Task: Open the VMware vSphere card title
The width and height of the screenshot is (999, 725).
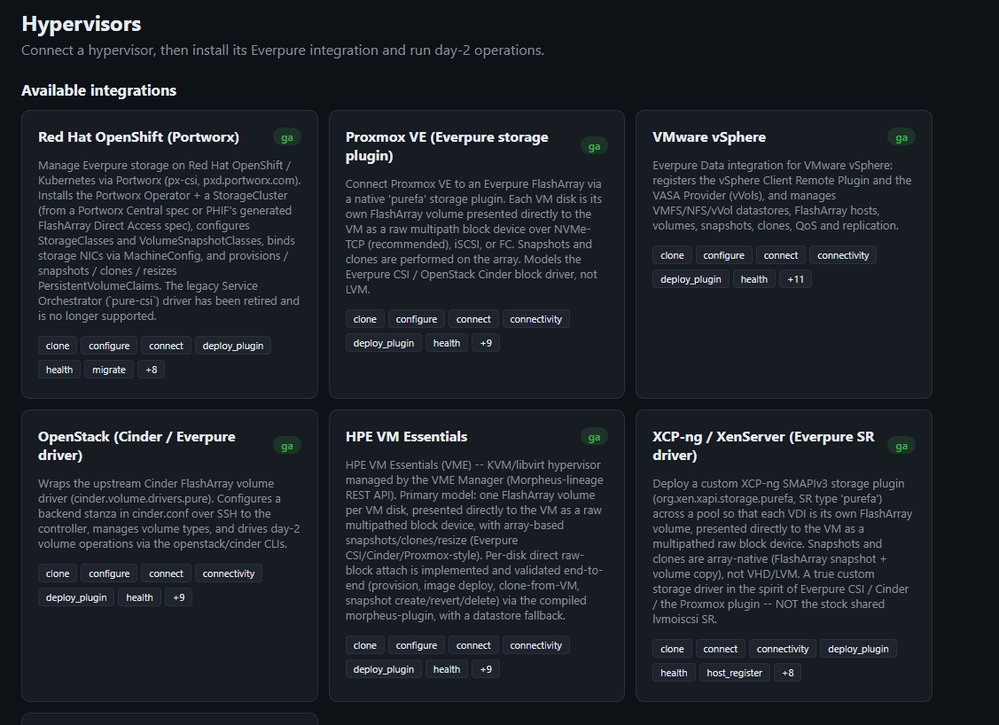Action: click(x=709, y=137)
